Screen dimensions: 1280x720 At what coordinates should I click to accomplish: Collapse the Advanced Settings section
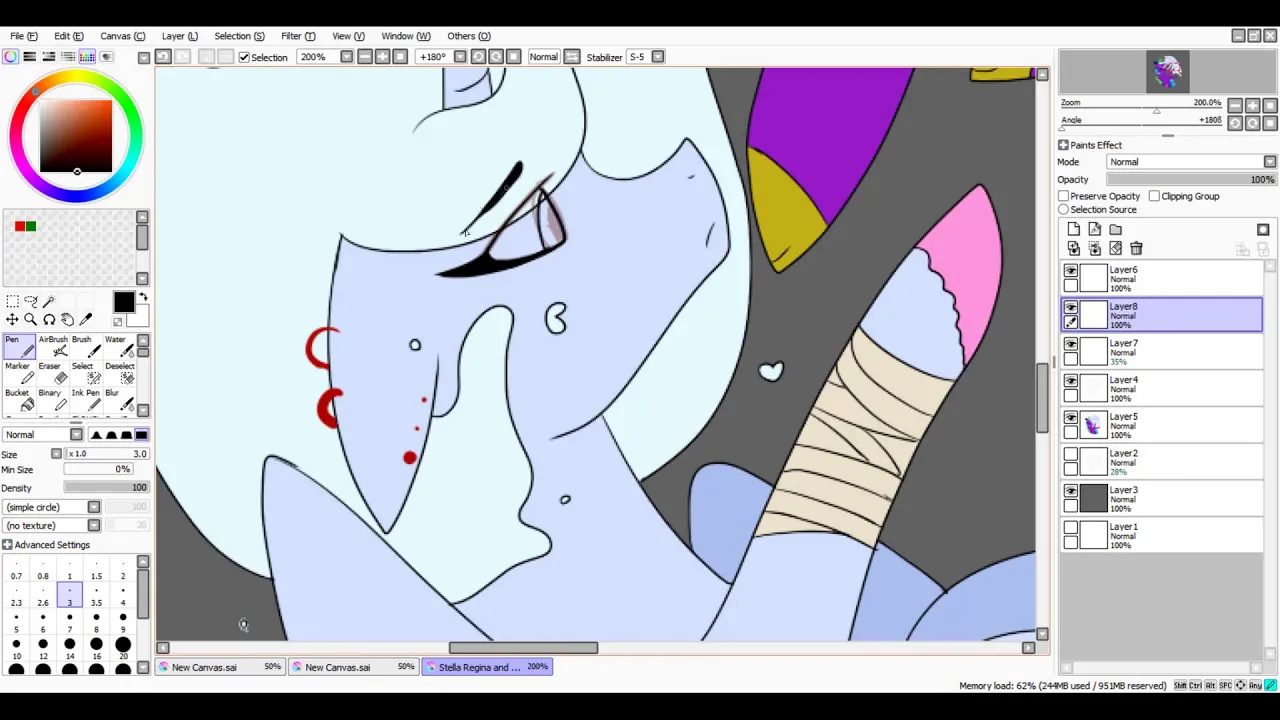click(x=7, y=545)
